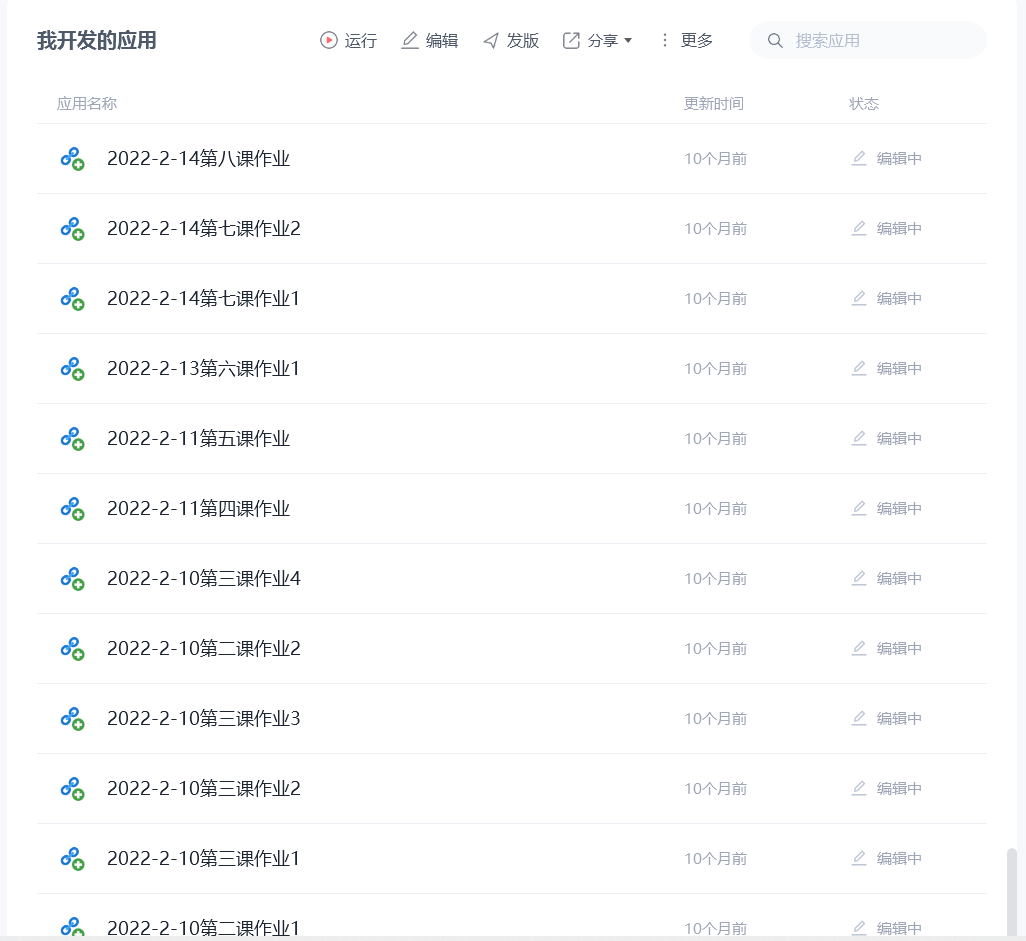Click the 编辑中 status link of 2022-2-10第三课作业4

click(899, 578)
